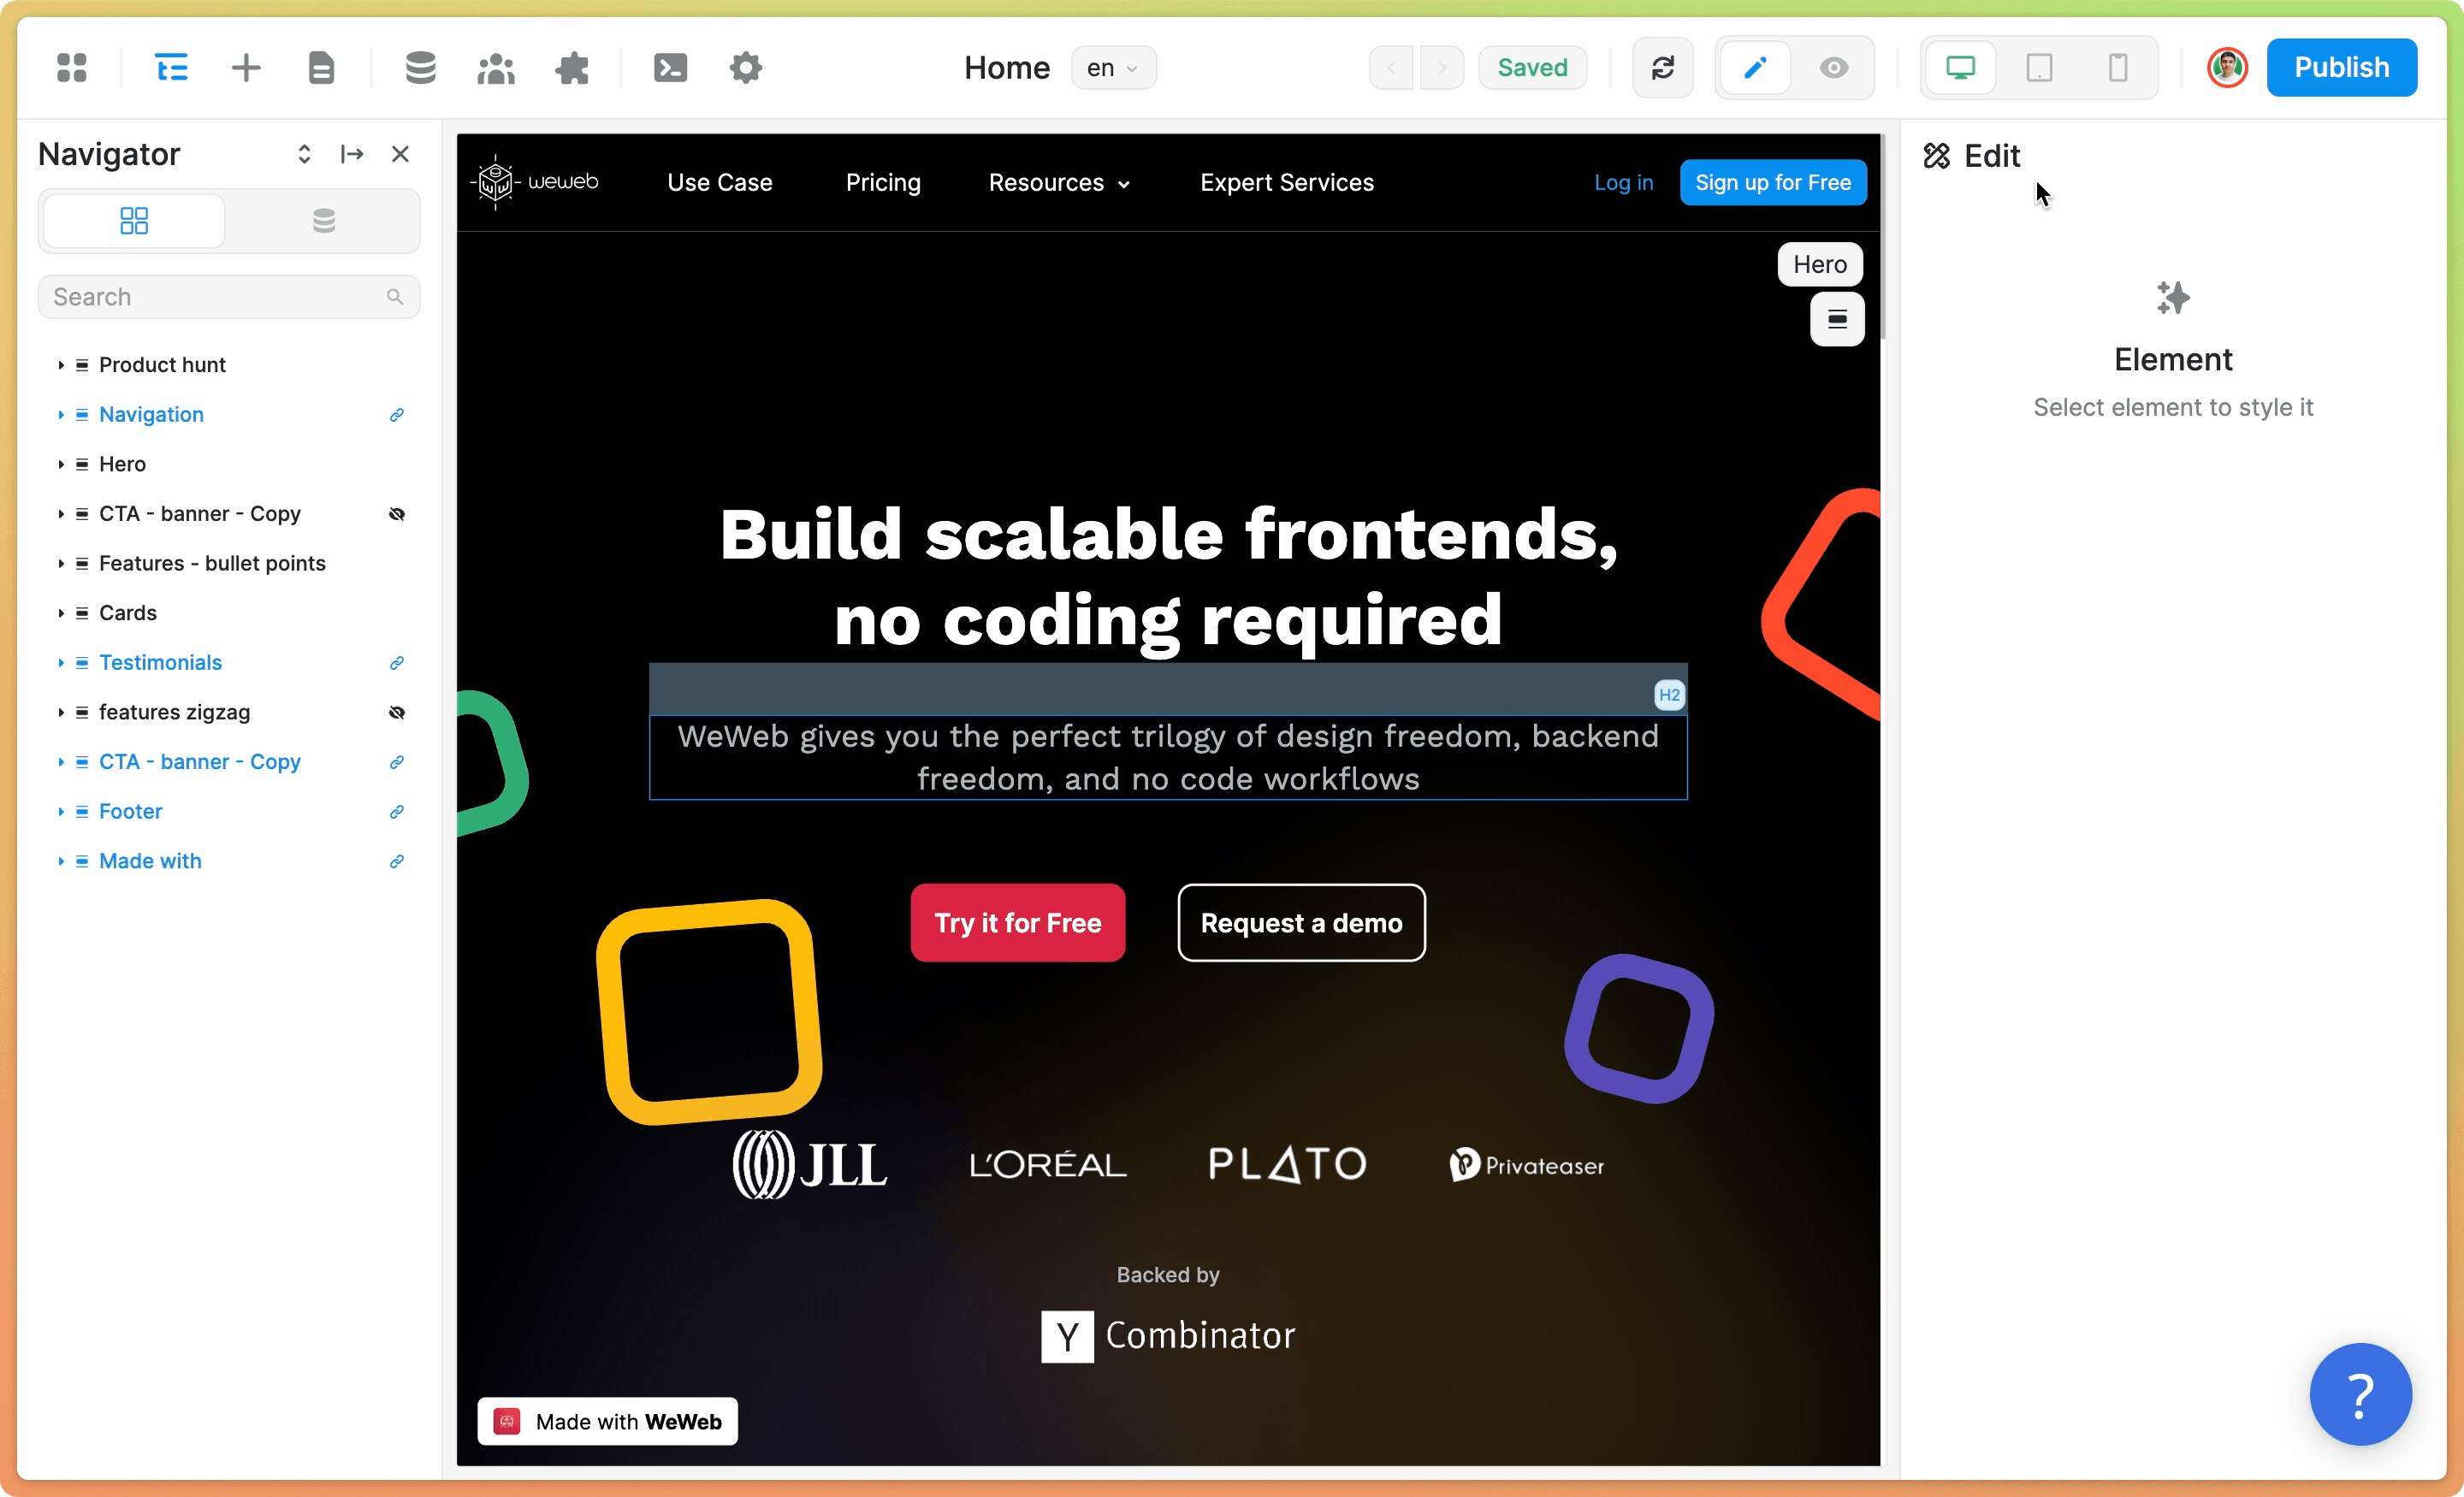Open the Plugins puzzle piece icon
Image resolution: width=2464 pixels, height=1497 pixels.
(x=572, y=68)
